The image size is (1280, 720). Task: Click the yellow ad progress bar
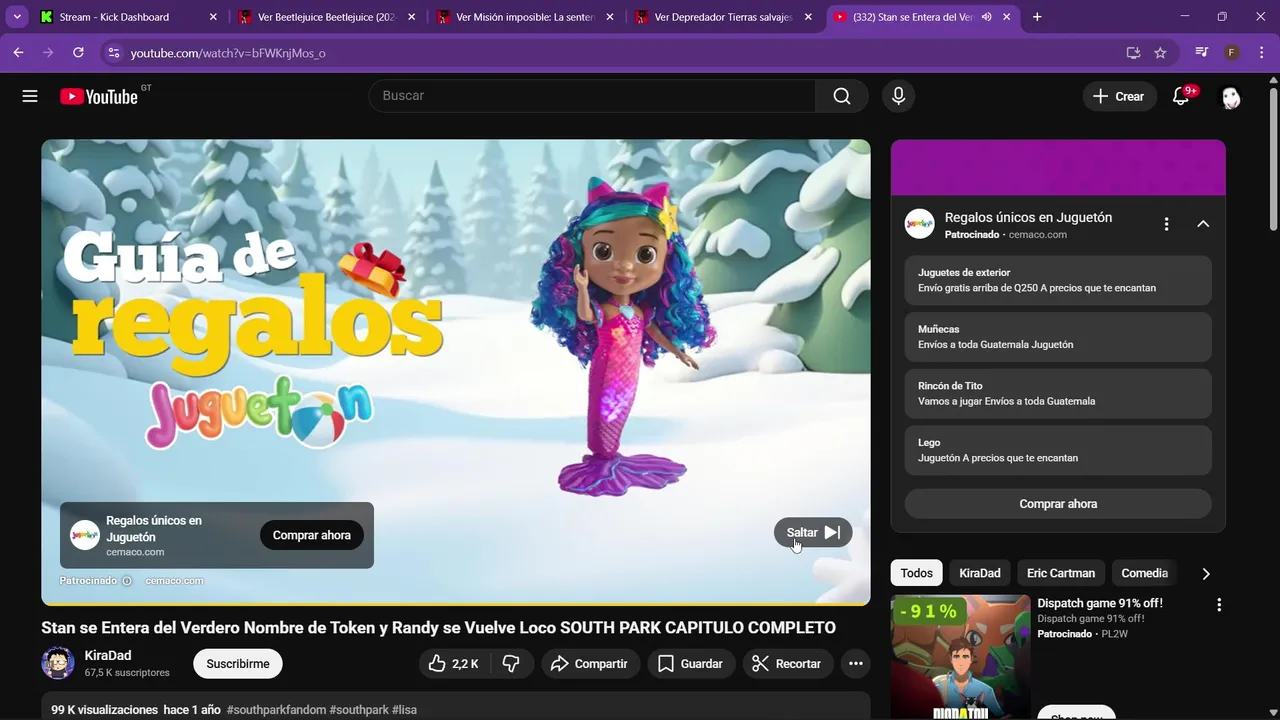455,604
